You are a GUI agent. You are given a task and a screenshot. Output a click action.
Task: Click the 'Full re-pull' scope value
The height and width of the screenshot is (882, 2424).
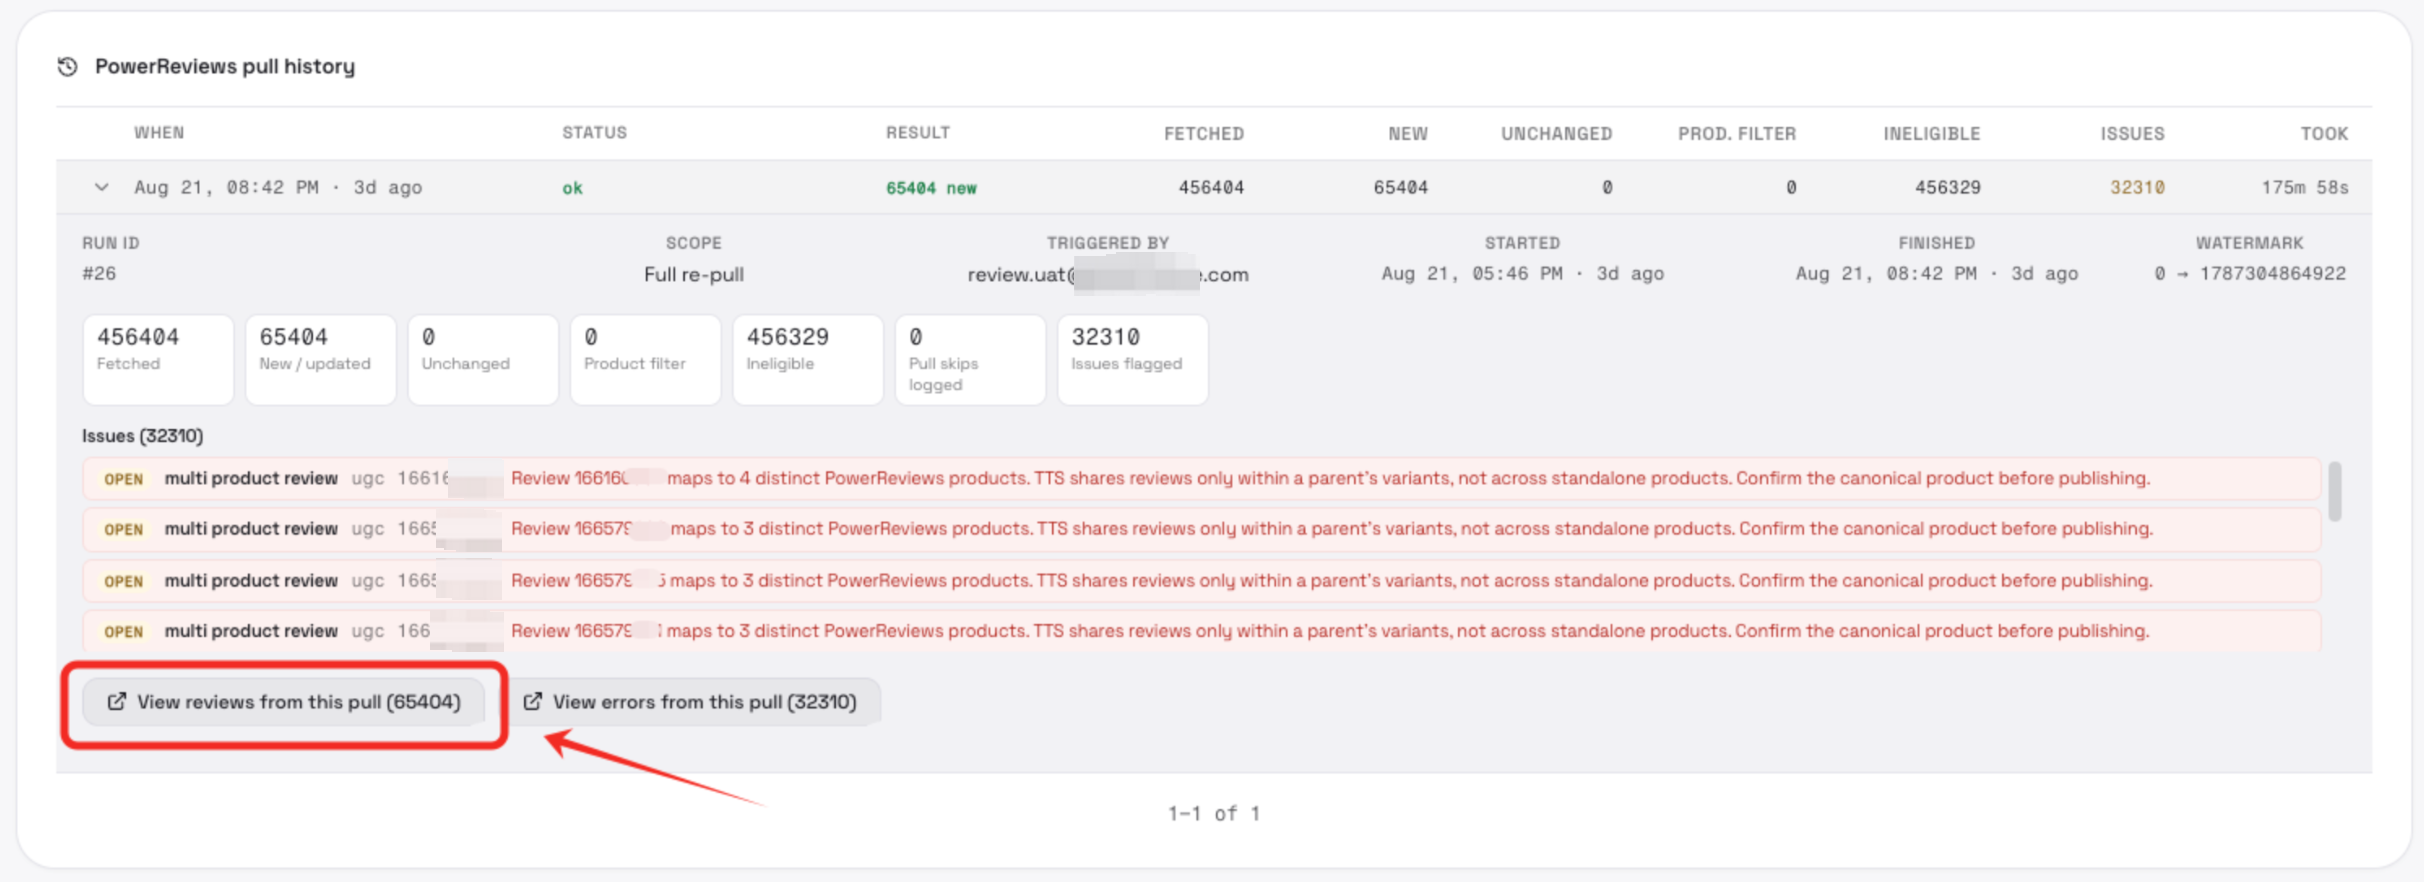(x=694, y=274)
